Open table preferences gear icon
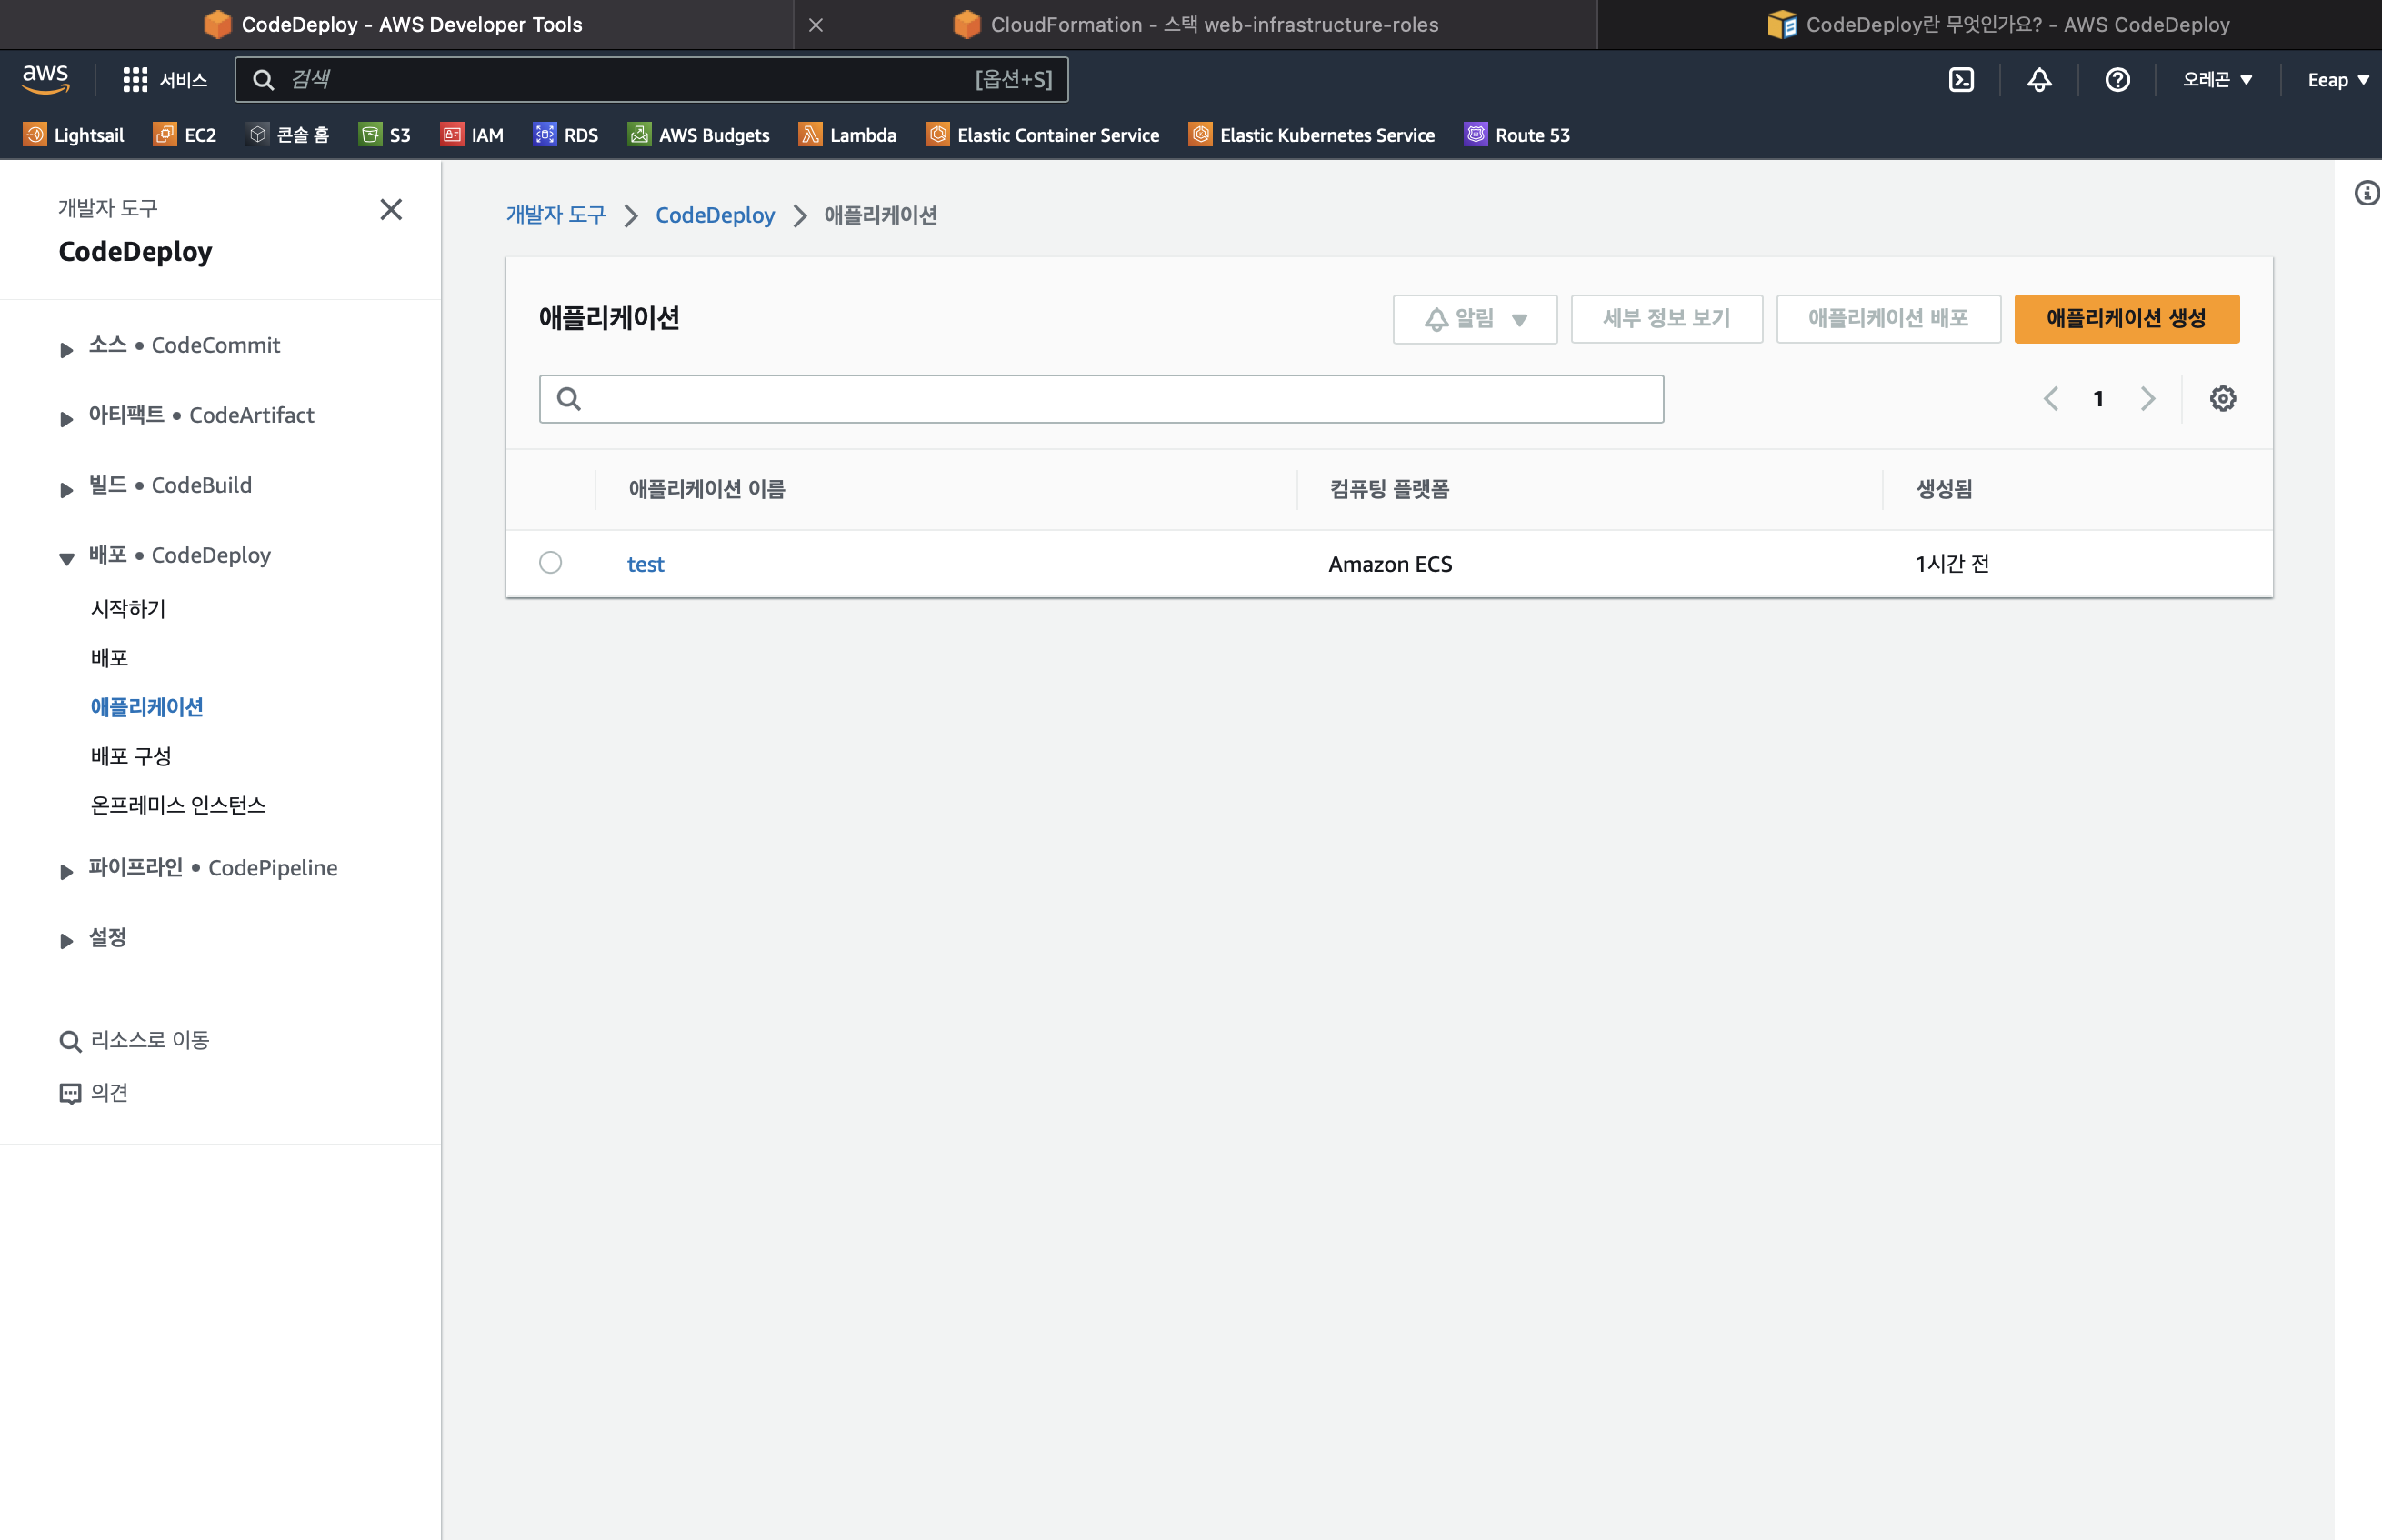2382x1540 pixels. [x=2222, y=399]
